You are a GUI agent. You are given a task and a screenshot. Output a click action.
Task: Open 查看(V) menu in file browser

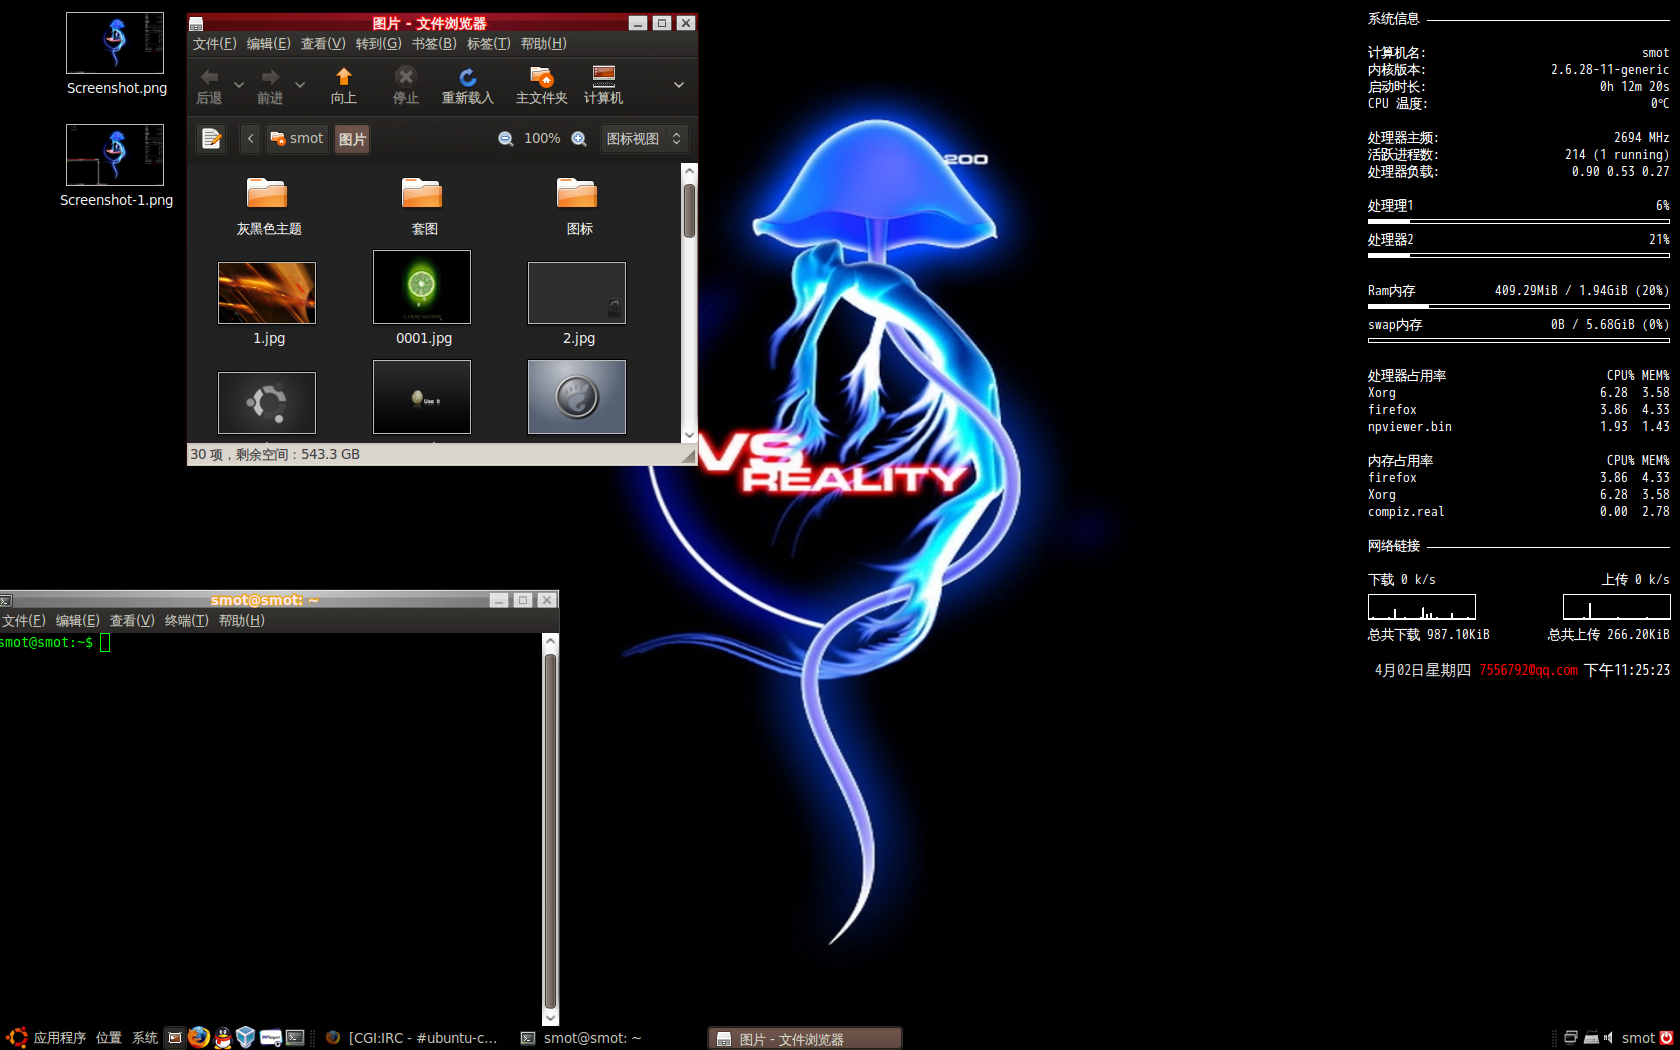[x=323, y=44]
